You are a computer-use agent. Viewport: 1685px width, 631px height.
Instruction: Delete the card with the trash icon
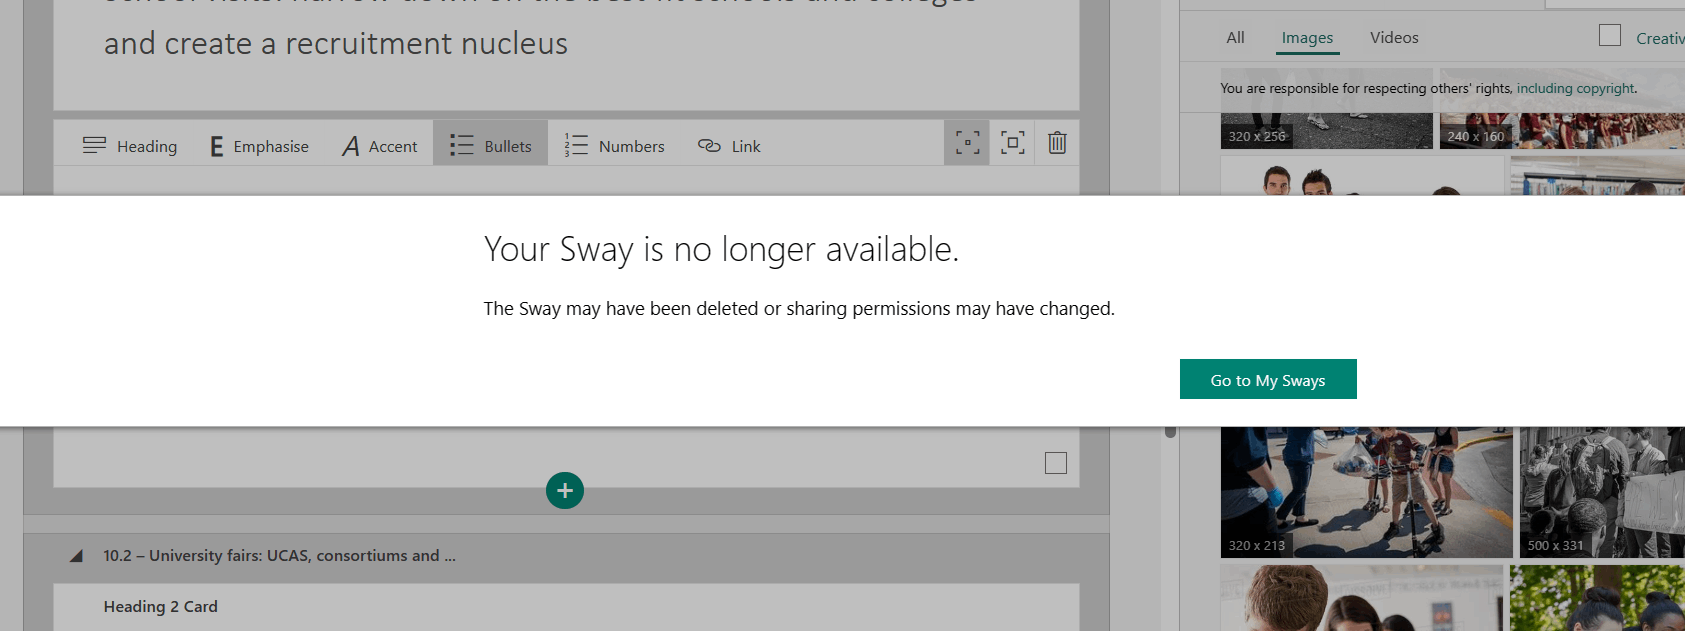[x=1057, y=143]
